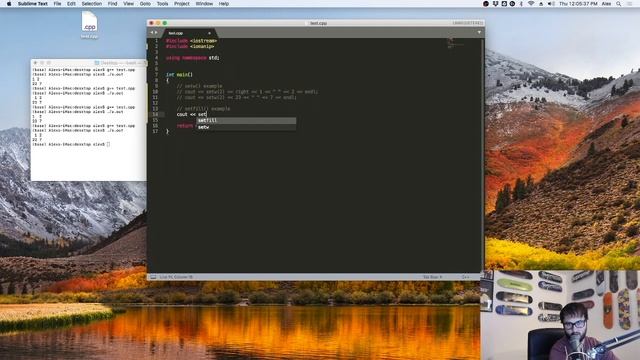Image resolution: width=640 pixels, height=360 pixels.
Task: Open the Edit menu
Action: point(71,4)
